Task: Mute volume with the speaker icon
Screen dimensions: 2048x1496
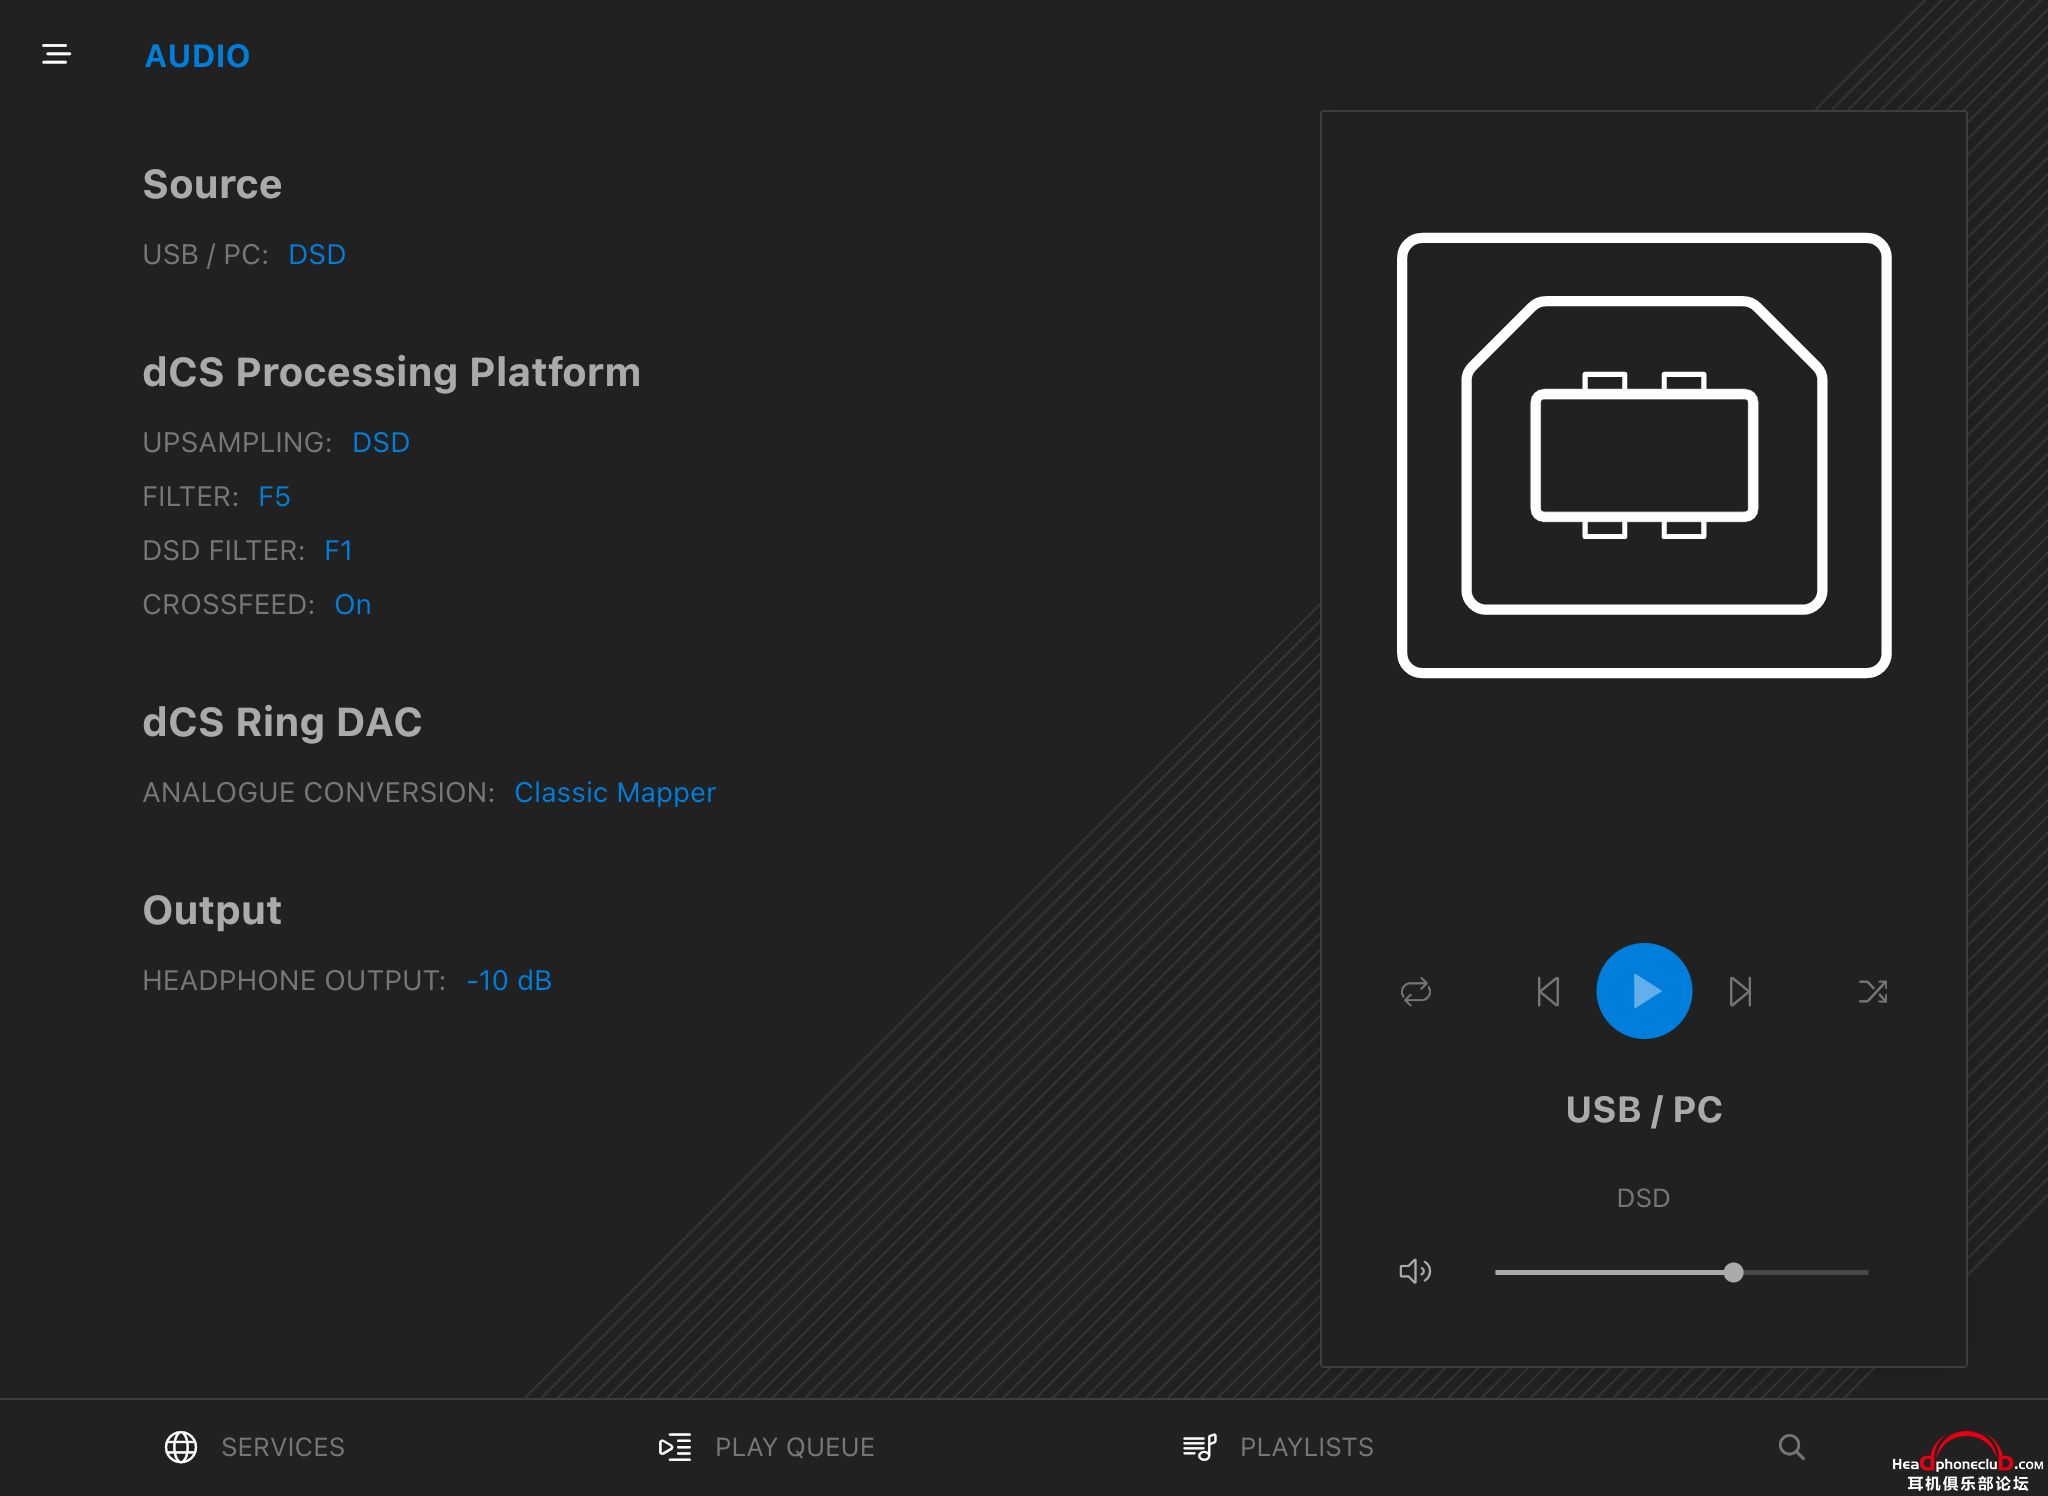Action: click(1415, 1271)
